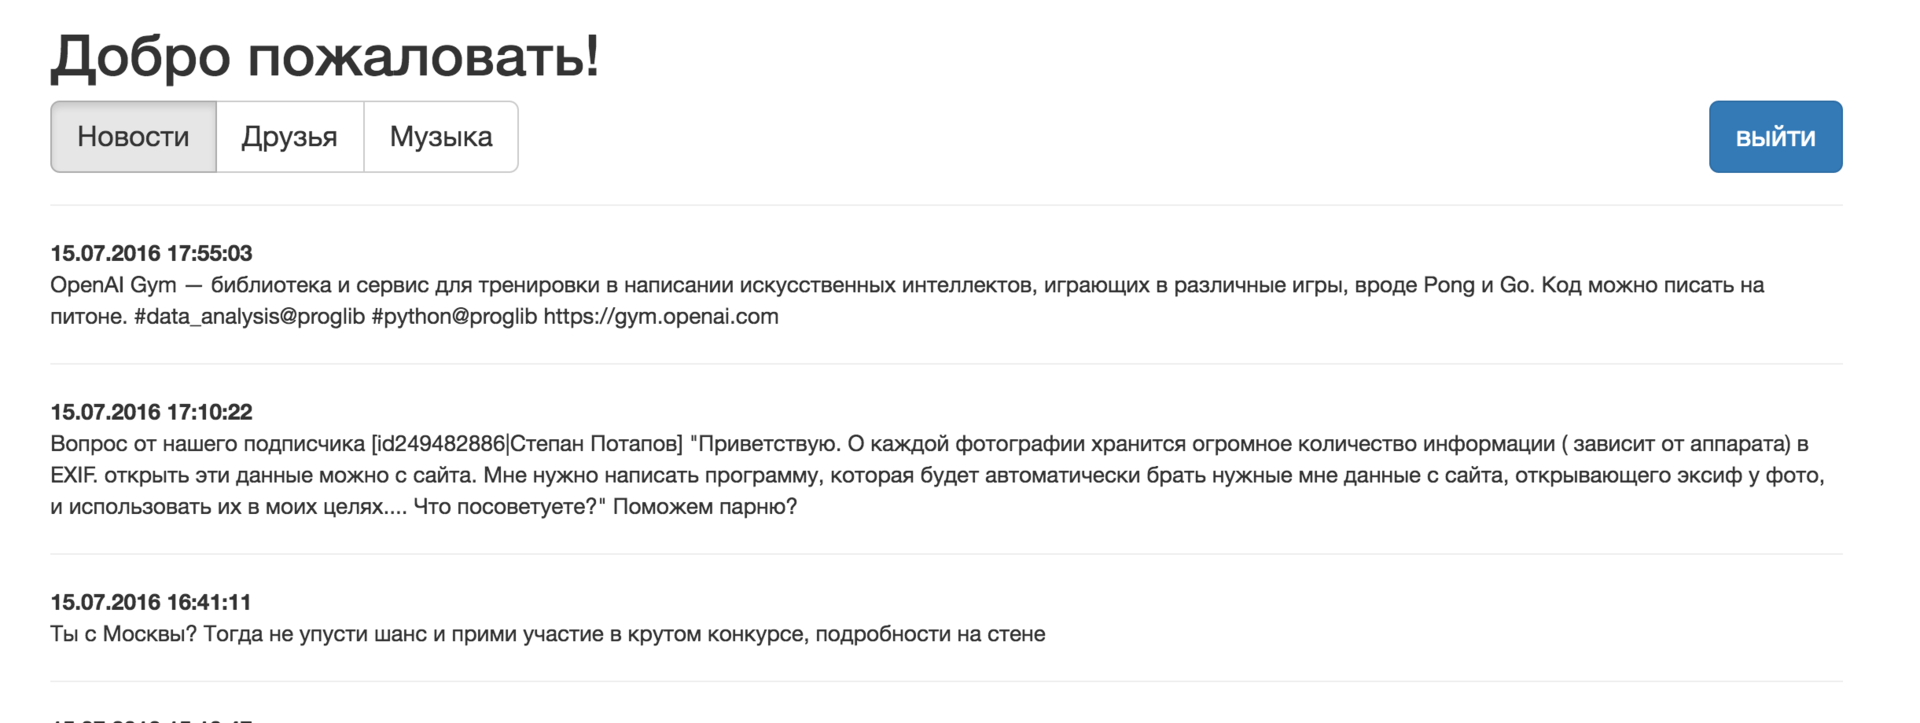Click the word EXIF in the second post
Screen dimensions: 1920x723
(x=73, y=476)
